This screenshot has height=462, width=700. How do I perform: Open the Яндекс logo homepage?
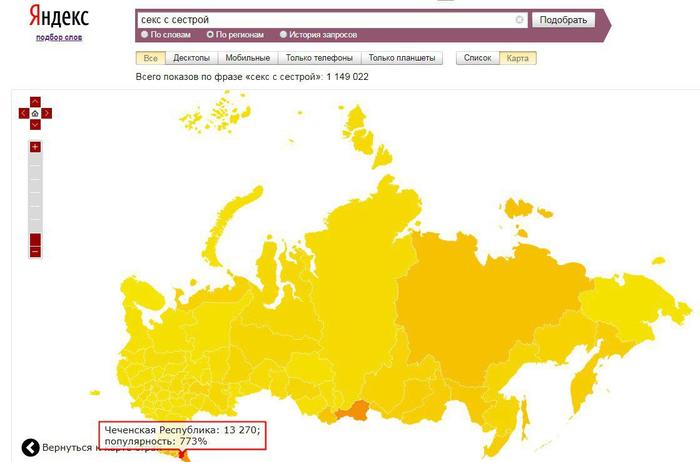[x=58, y=17]
